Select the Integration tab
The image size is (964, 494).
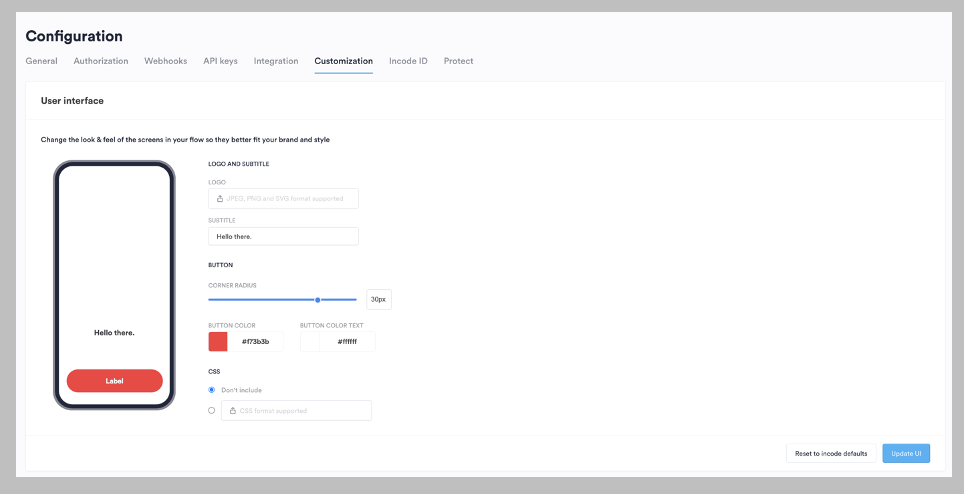coord(275,61)
